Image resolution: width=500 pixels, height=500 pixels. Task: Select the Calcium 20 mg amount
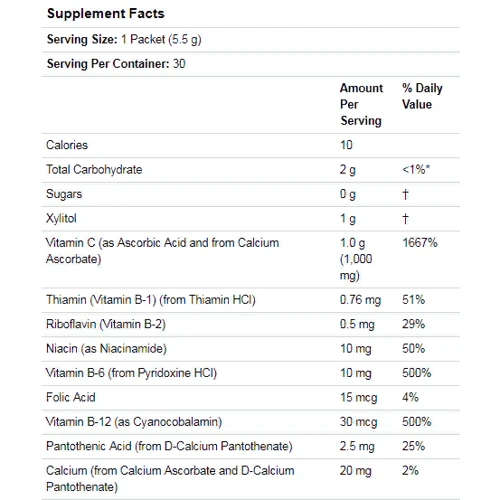(356, 471)
